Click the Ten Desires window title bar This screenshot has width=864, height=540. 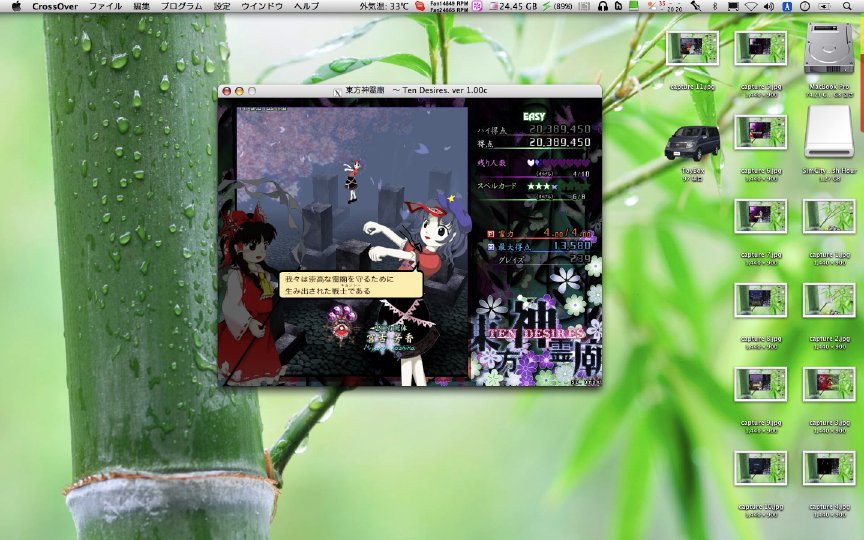(410, 91)
